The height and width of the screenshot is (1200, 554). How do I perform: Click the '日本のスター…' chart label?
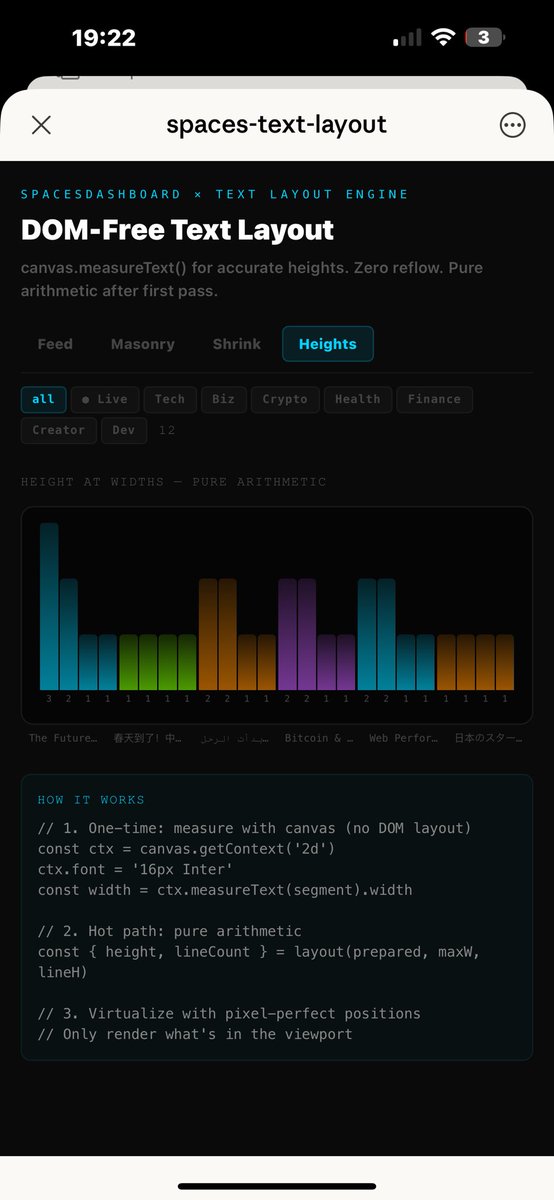tap(488, 738)
